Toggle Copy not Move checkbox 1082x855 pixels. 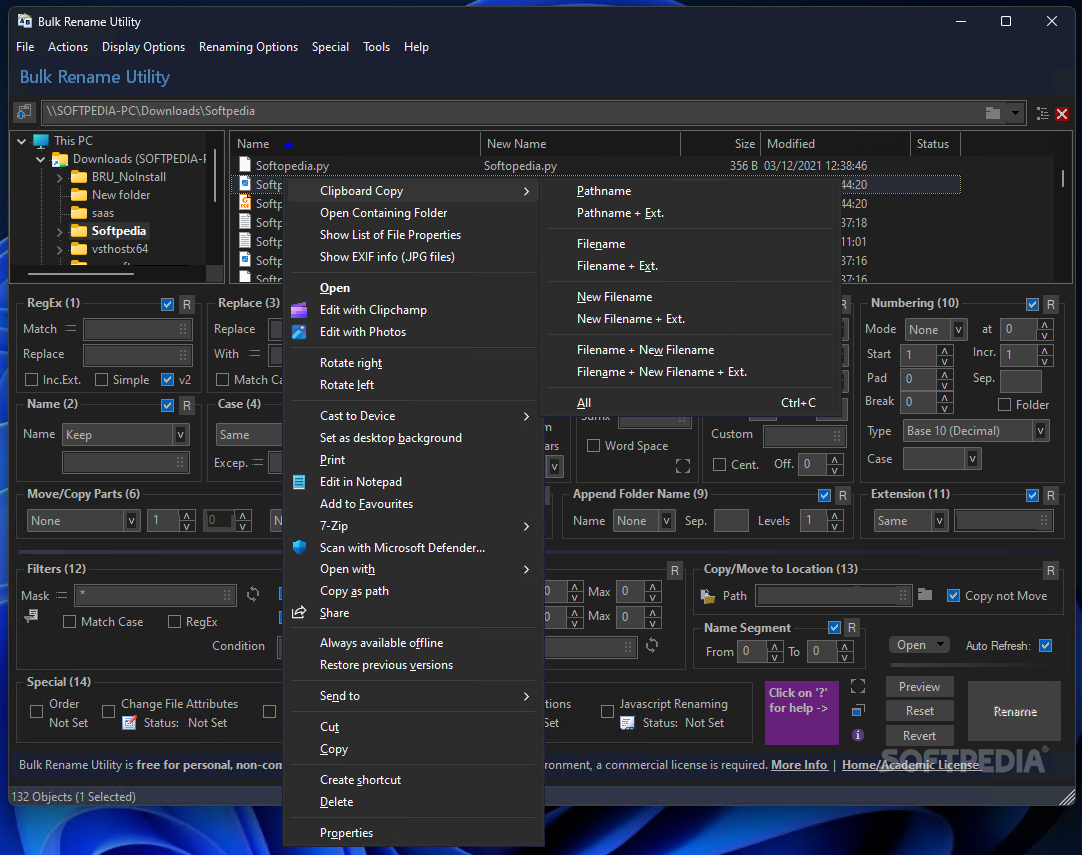point(953,596)
